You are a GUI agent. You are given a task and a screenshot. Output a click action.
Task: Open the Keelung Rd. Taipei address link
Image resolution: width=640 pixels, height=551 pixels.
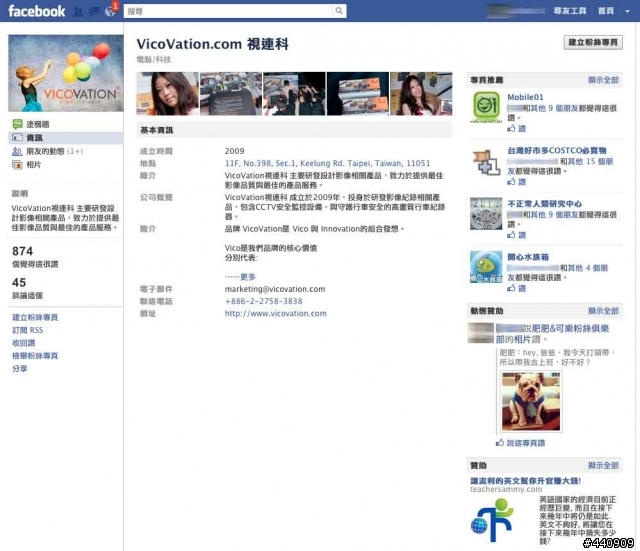(327, 163)
